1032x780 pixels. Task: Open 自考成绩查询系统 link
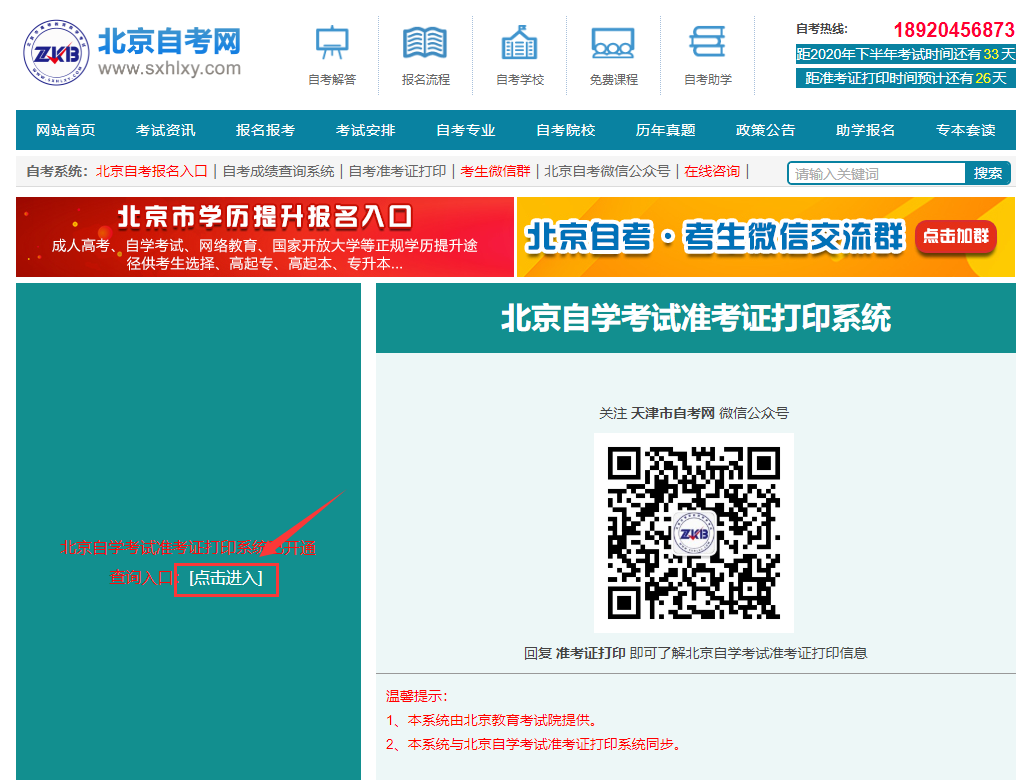pos(279,171)
